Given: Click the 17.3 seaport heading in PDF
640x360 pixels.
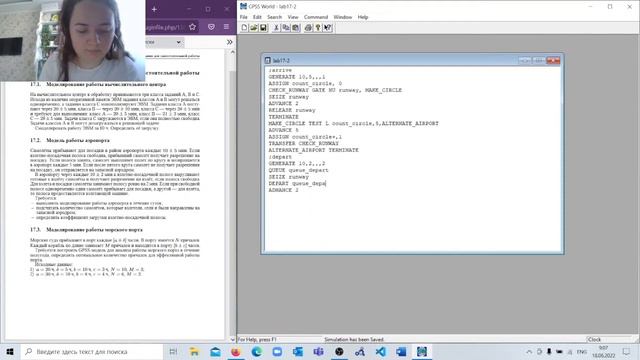Looking at the screenshot, I should click(x=86, y=230).
